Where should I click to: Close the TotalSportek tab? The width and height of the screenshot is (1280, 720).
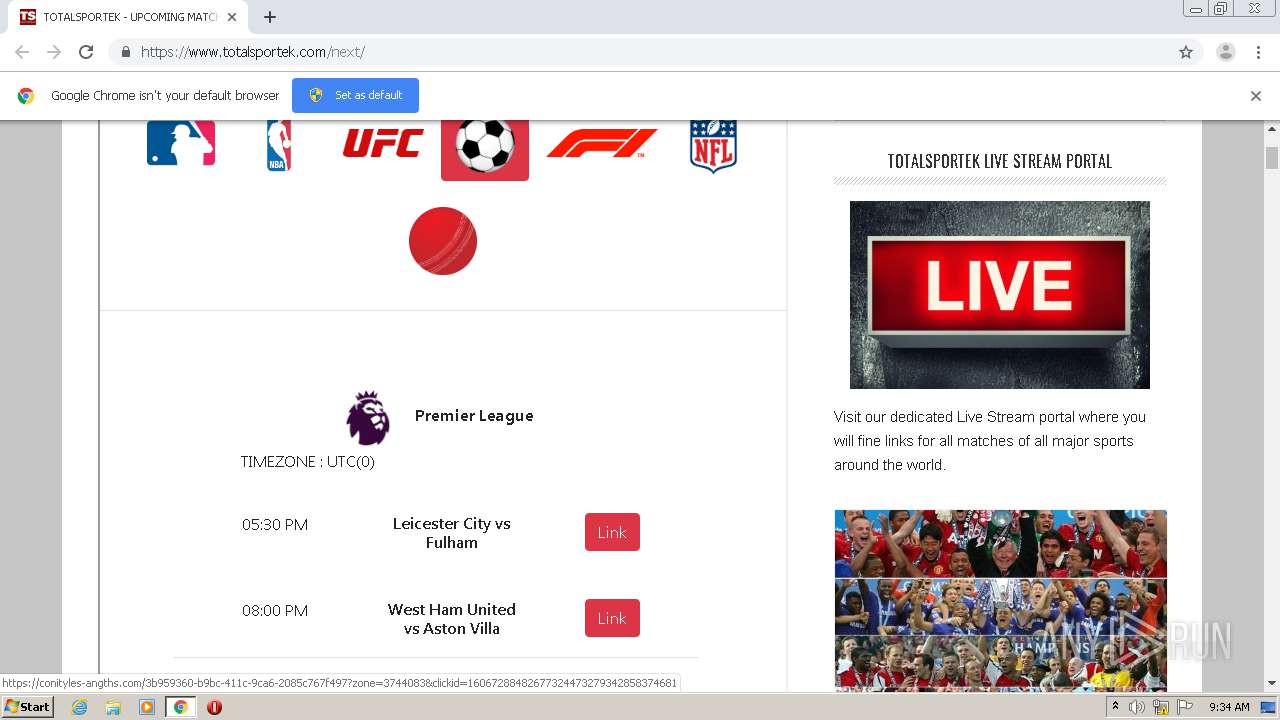232,17
